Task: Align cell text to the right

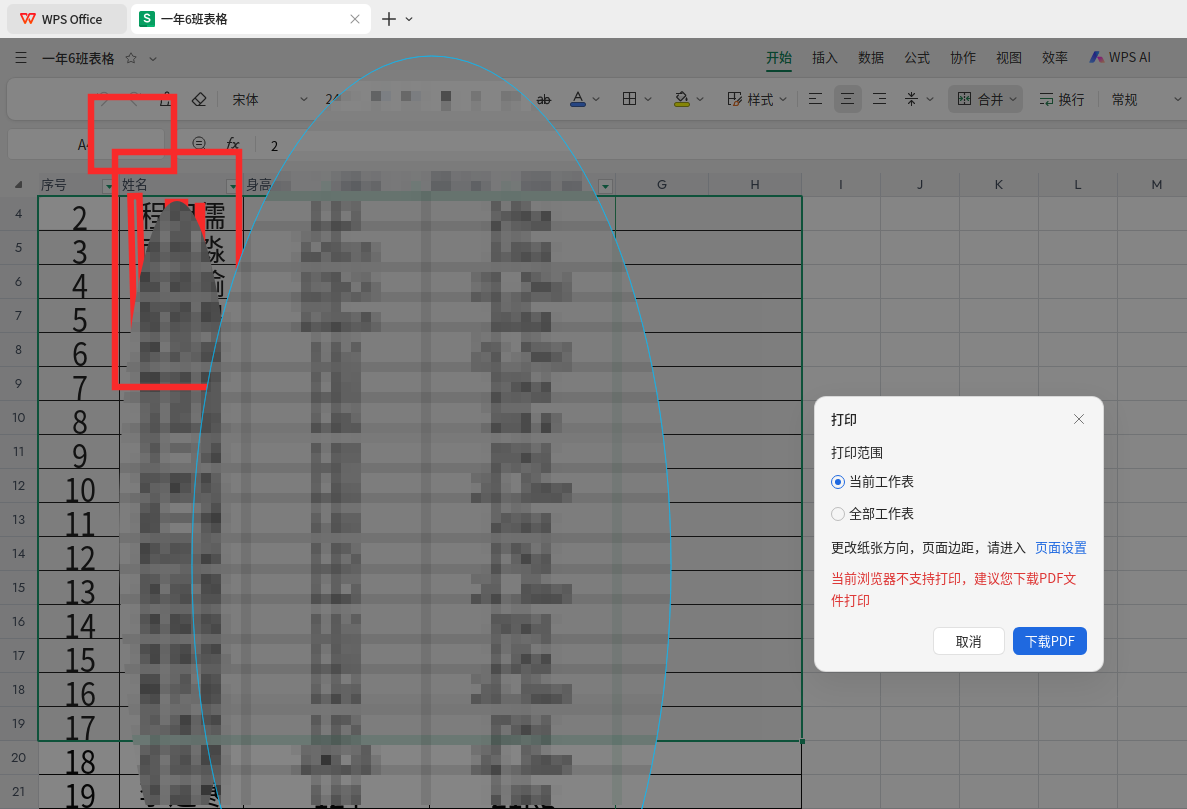Action: 880,99
